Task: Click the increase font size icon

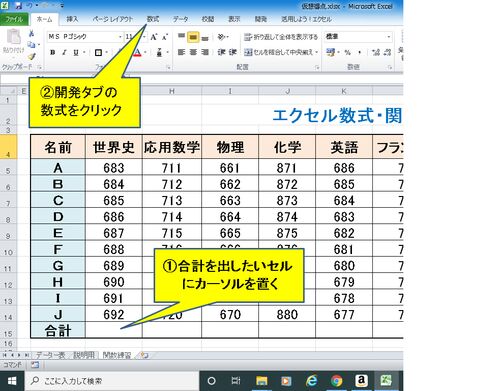Action: (154, 37)
